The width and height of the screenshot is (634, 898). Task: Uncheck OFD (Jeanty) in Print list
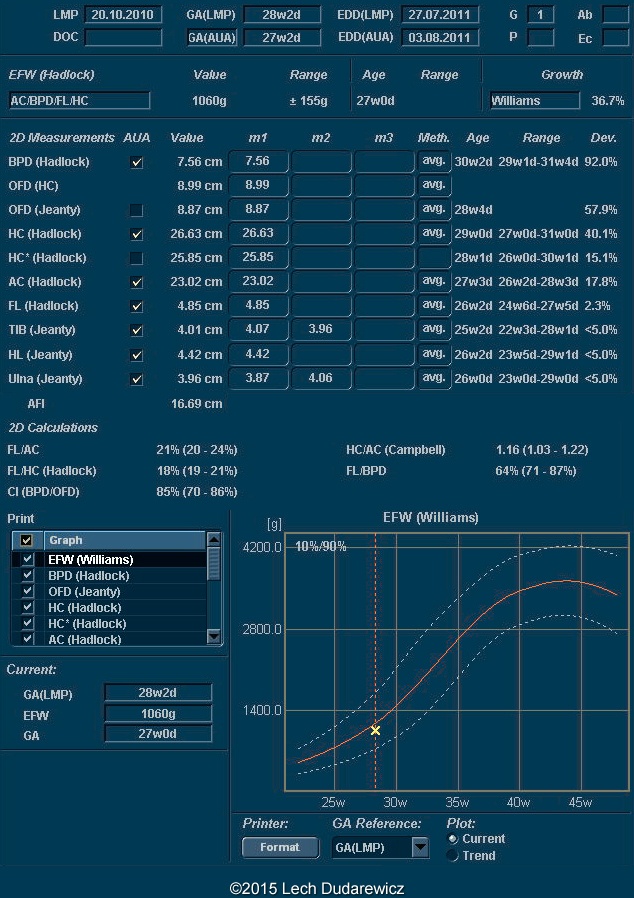[27, 591]
